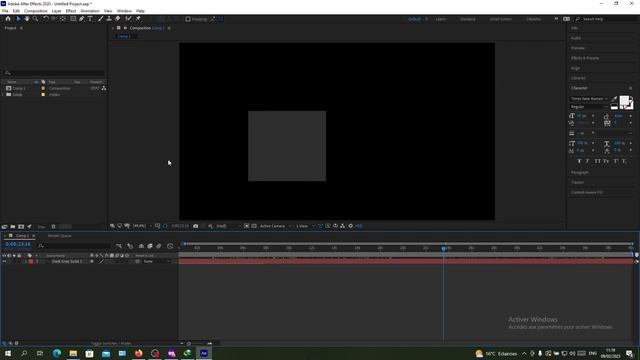The height and width of the screenshot is (360, 640).
Task: Open the Tracker panel
Action: click(x=578, y=182)
